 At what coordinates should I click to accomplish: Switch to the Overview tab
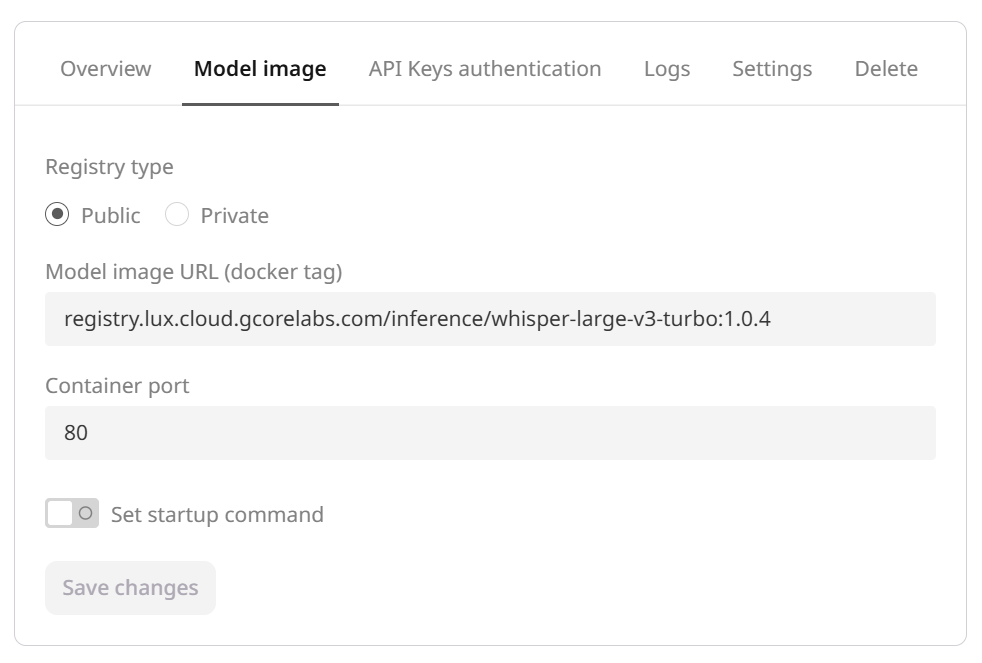coord(105,68)
